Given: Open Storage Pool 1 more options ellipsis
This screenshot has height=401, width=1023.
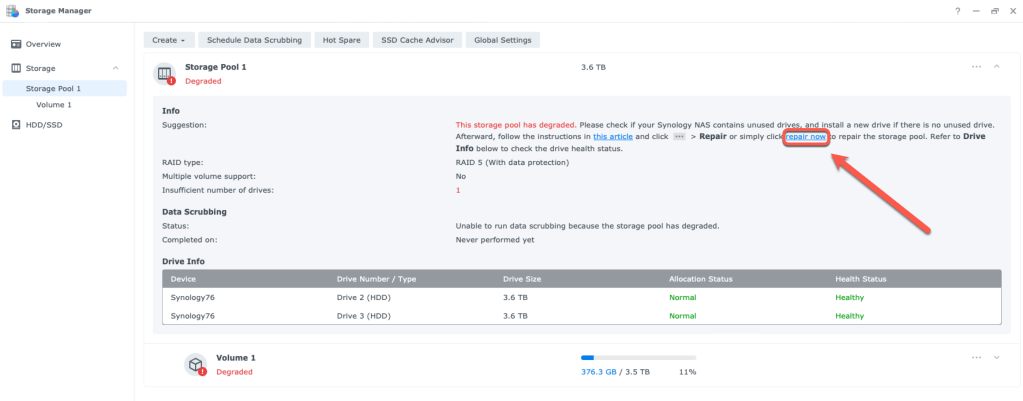Looking at the screenshot, I should (976, 67).
